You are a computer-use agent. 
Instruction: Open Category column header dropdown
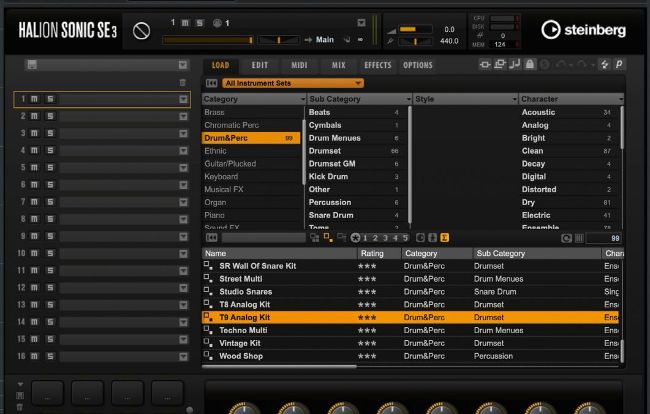303,99
